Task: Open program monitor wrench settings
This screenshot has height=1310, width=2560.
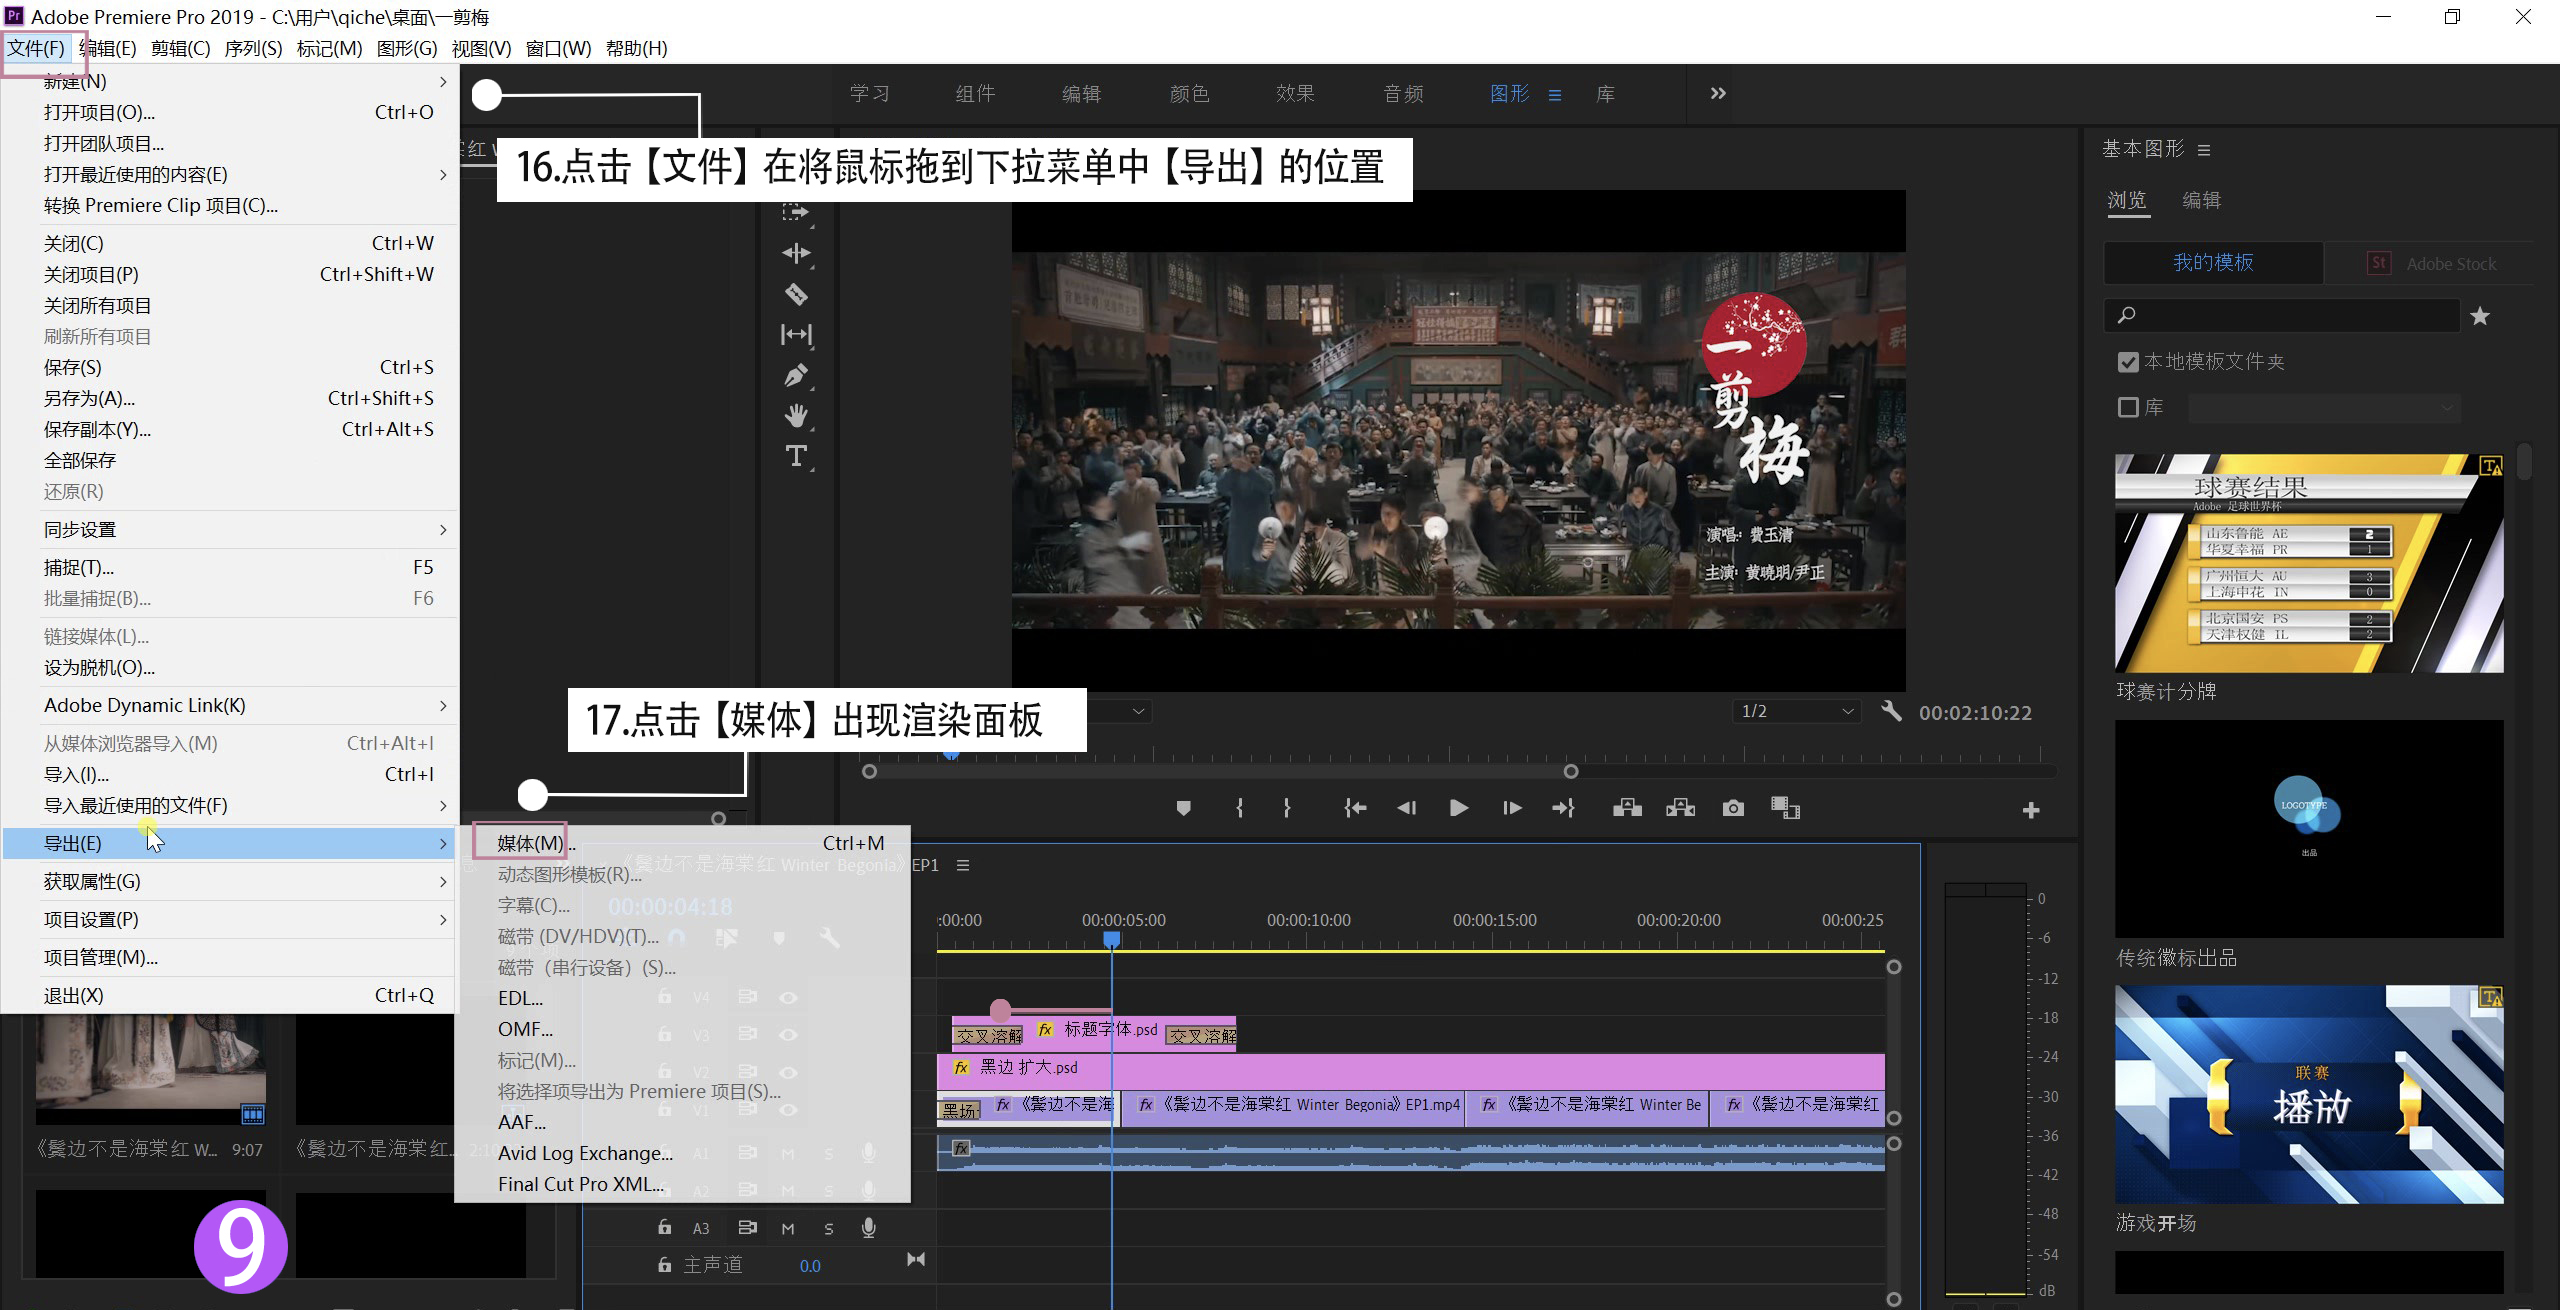Action: coord(1891,711)
